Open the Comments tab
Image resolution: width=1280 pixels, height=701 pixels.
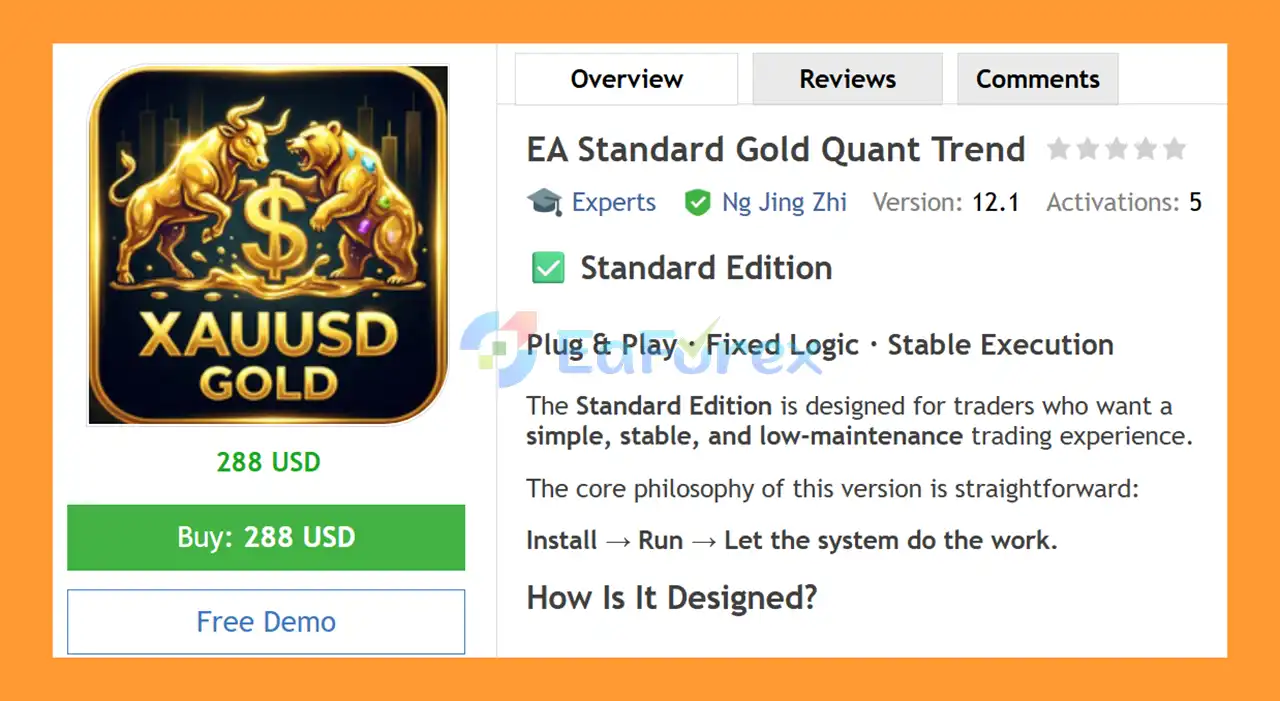(1037, 79)
